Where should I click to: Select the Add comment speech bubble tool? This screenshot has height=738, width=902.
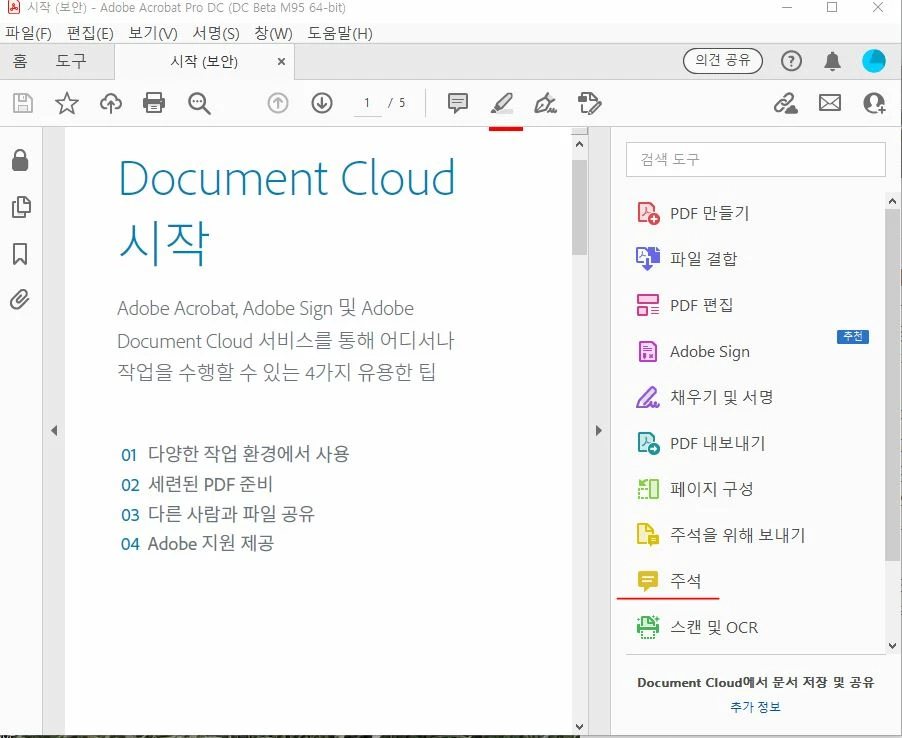coord(458,104)
